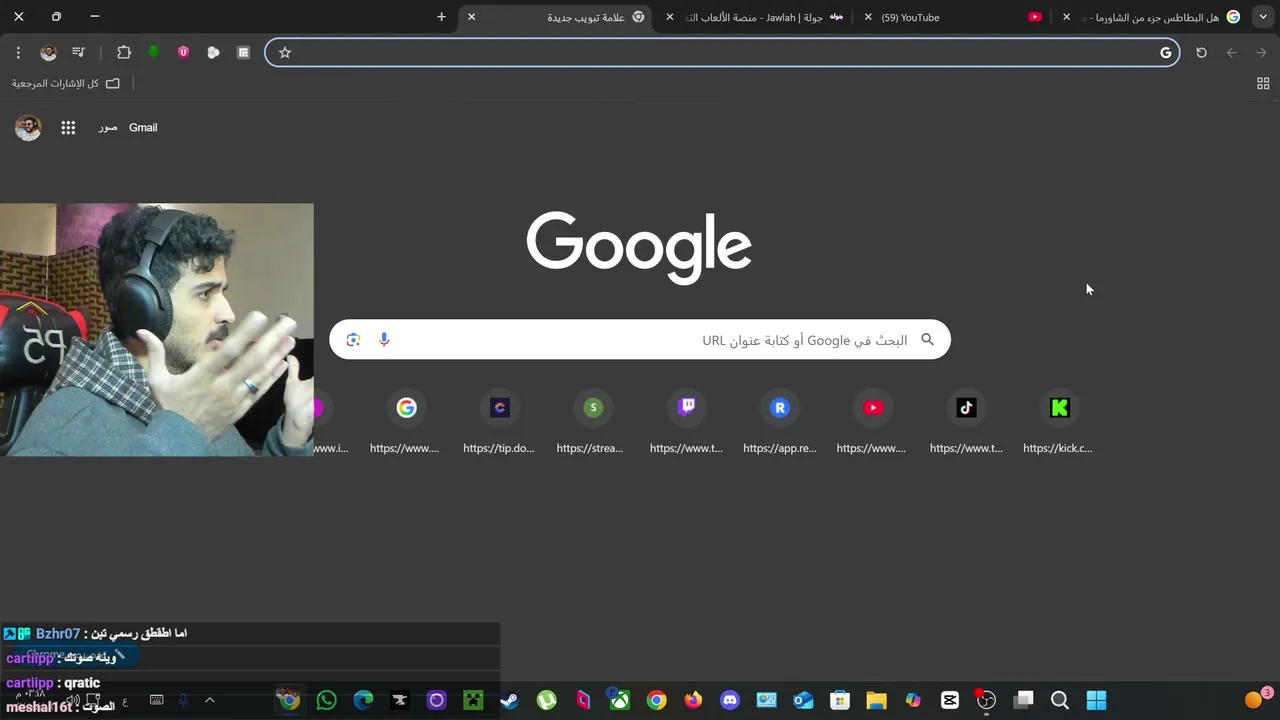Open CapCut from the taskbar
Screen dimensions: 1280x720
point(950,700)
